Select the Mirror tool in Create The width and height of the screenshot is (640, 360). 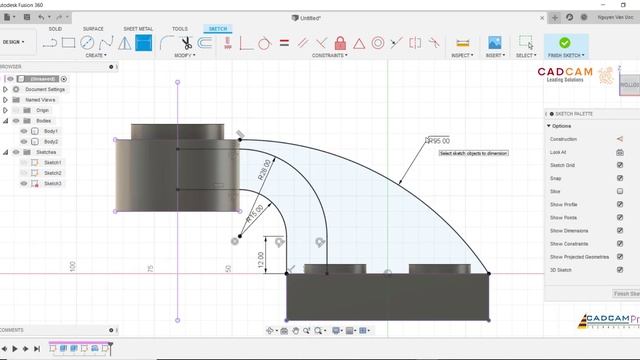point(124,42)
